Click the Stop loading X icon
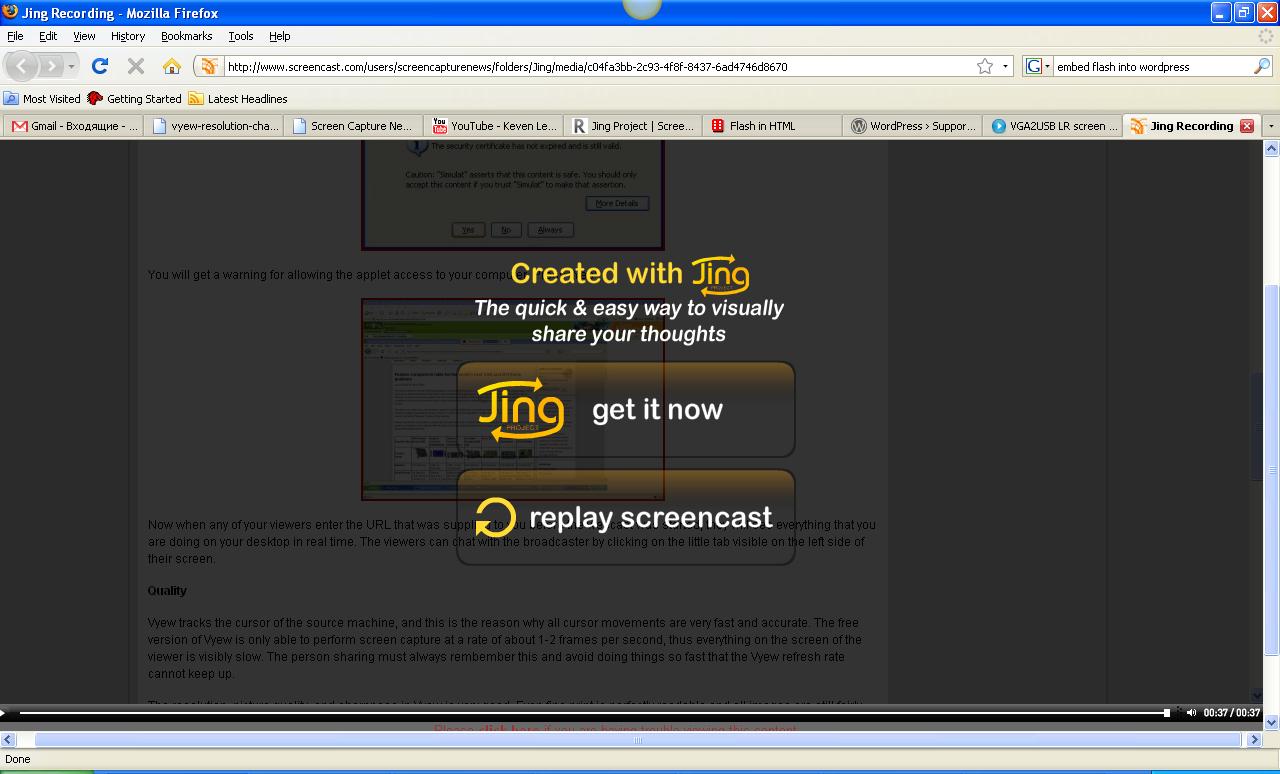This screenshot has height=774, width=1280. point(136,66)
